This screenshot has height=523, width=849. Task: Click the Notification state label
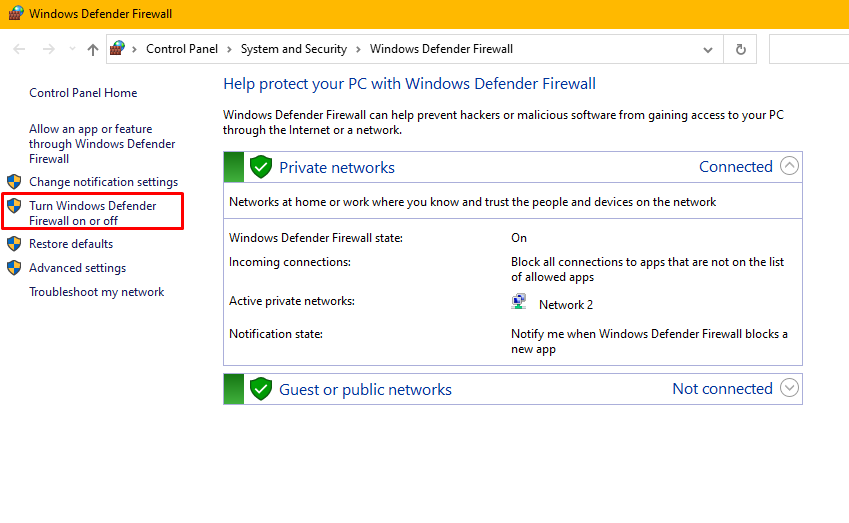pos(276,334)
